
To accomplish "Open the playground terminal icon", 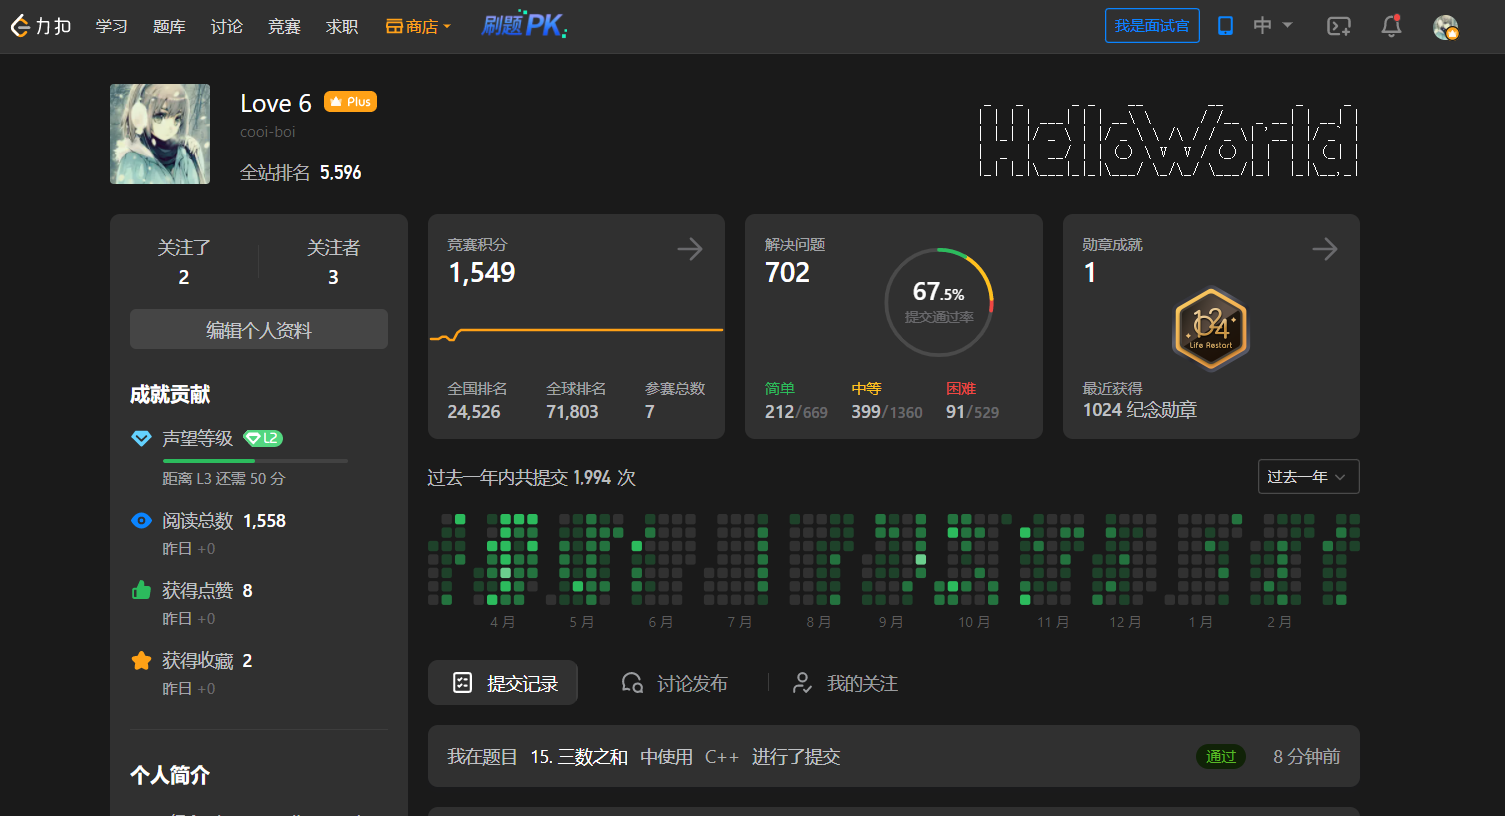I will (1339, 27).
